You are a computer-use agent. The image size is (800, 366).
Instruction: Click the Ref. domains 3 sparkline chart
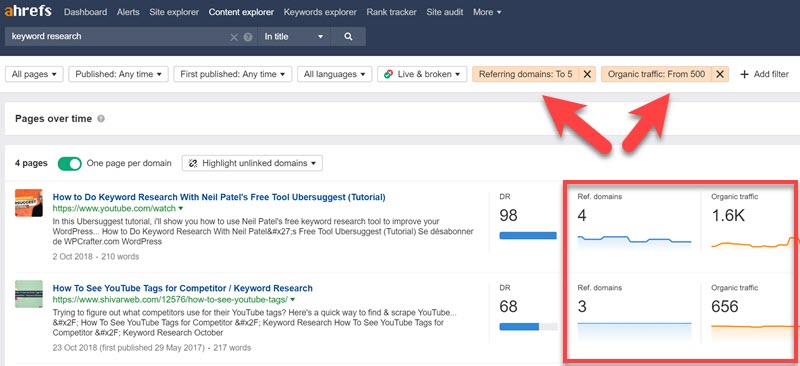coord(634,333)
